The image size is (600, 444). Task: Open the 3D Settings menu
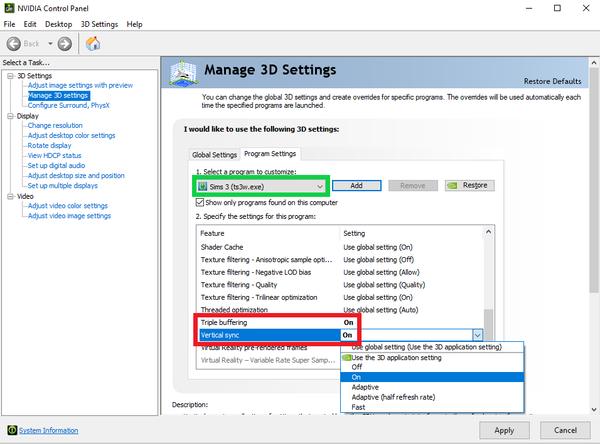99,23
